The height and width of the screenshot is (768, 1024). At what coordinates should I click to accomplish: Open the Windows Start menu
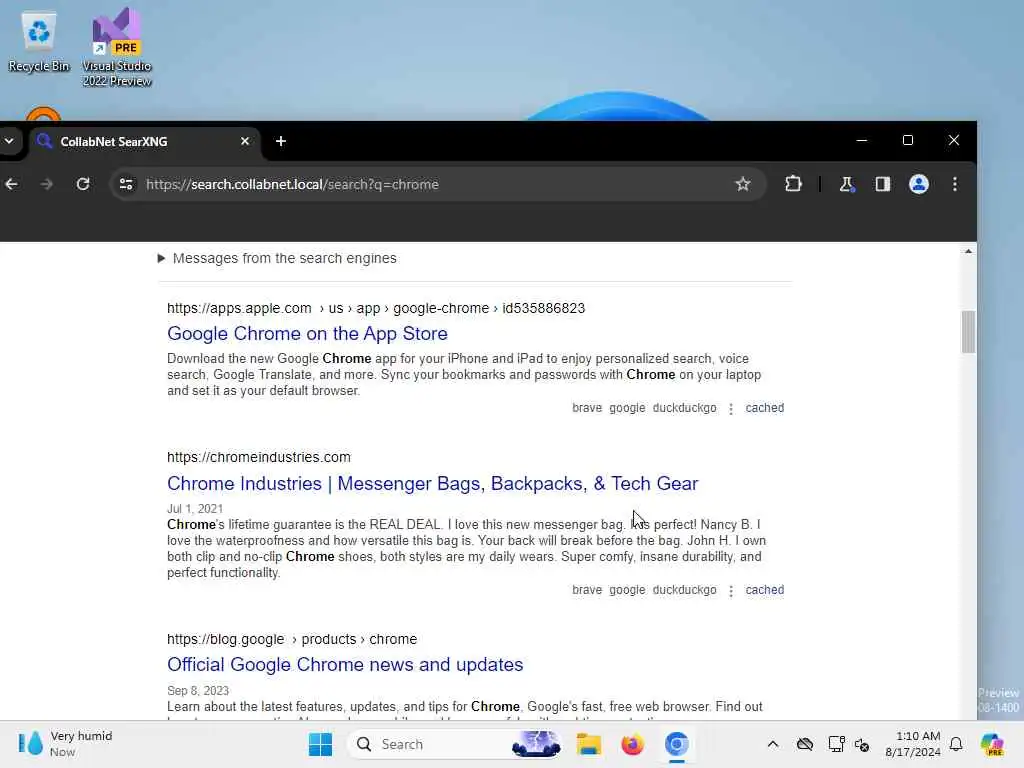320,744
